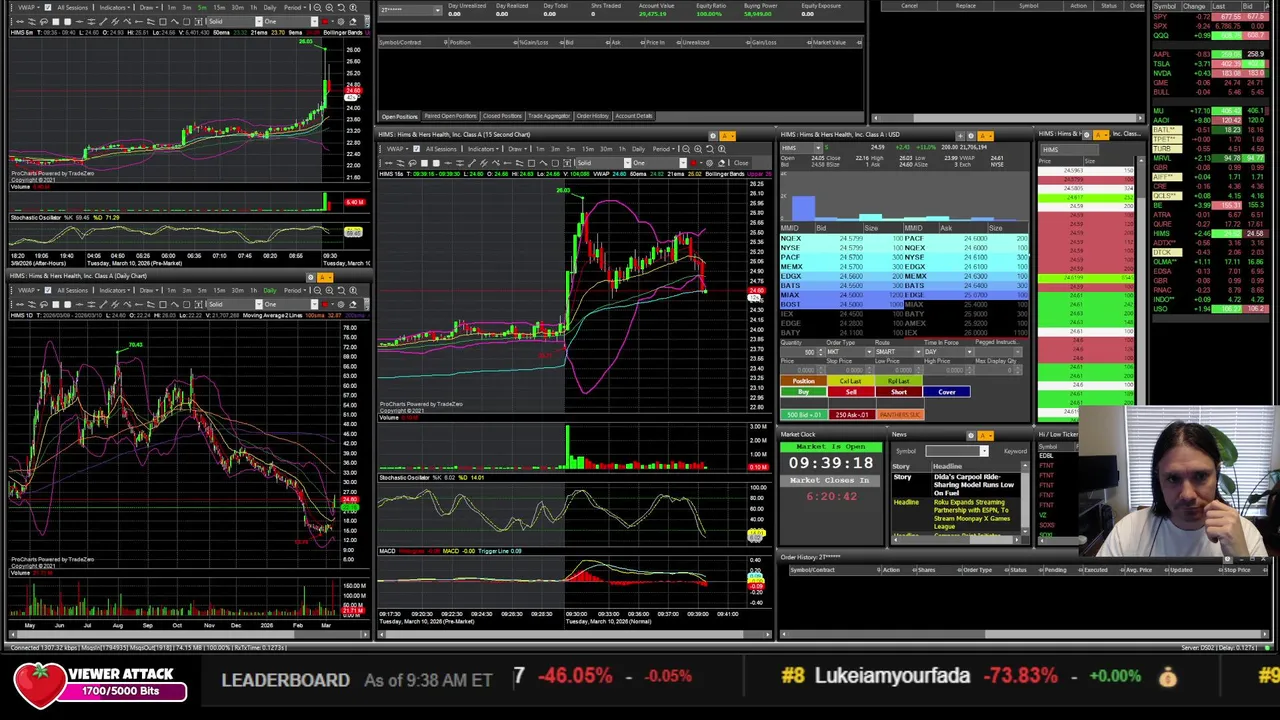Click the Rpl Last button
This screenshot has height=720, width=1280.
pos(899,381)
